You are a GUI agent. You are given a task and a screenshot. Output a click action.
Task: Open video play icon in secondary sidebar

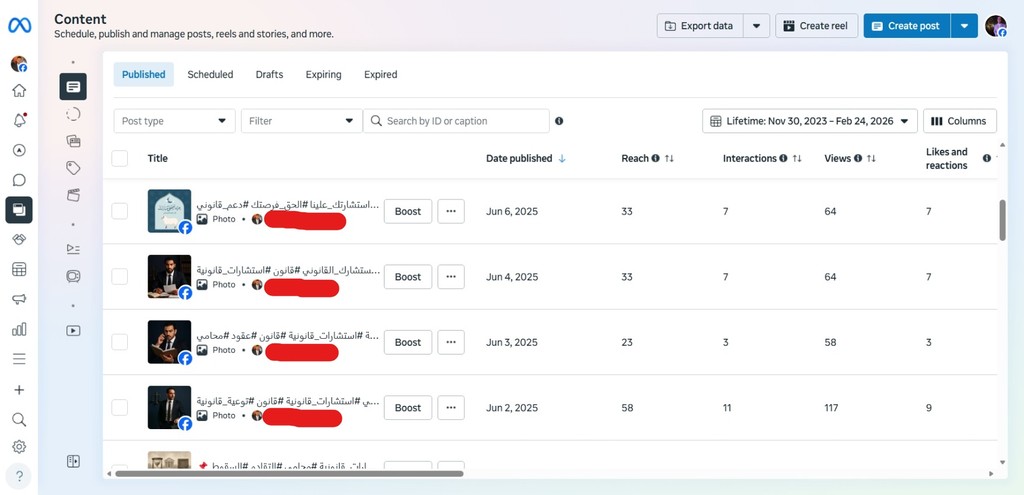tap(73, 330)
